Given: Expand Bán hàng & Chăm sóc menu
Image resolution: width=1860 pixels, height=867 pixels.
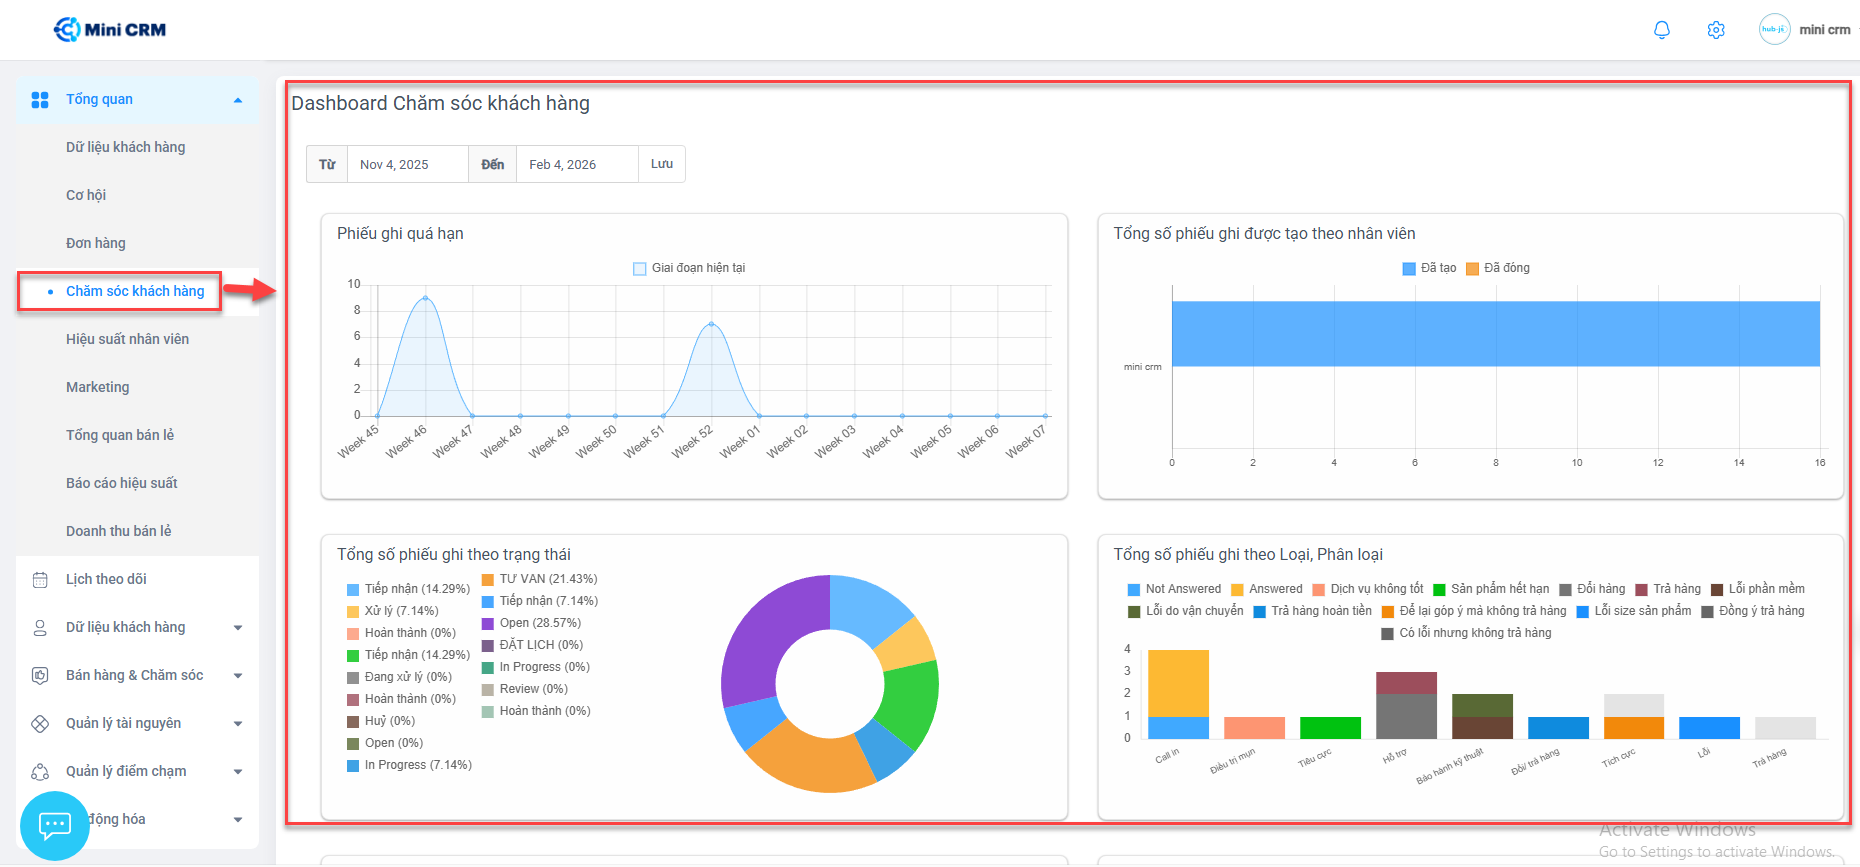Looking at the screenshot, I should [238, 676].
